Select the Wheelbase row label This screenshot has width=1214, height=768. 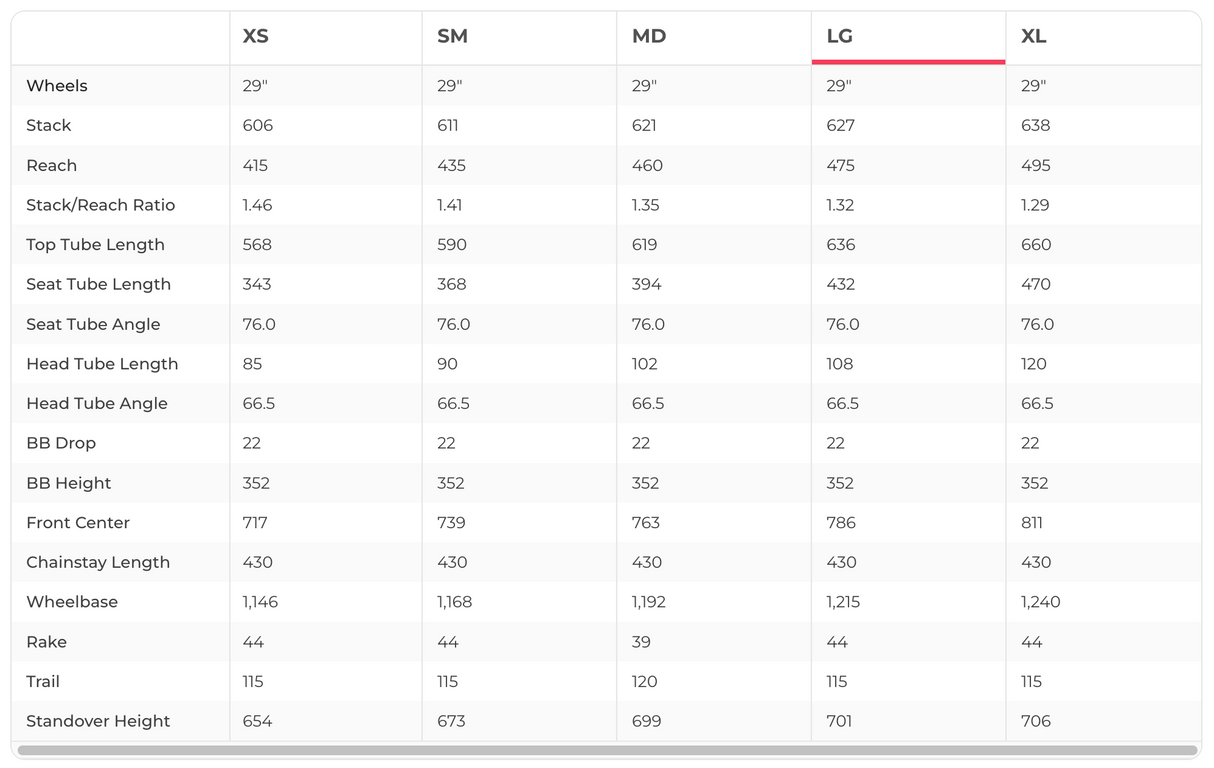click(72, 602)
